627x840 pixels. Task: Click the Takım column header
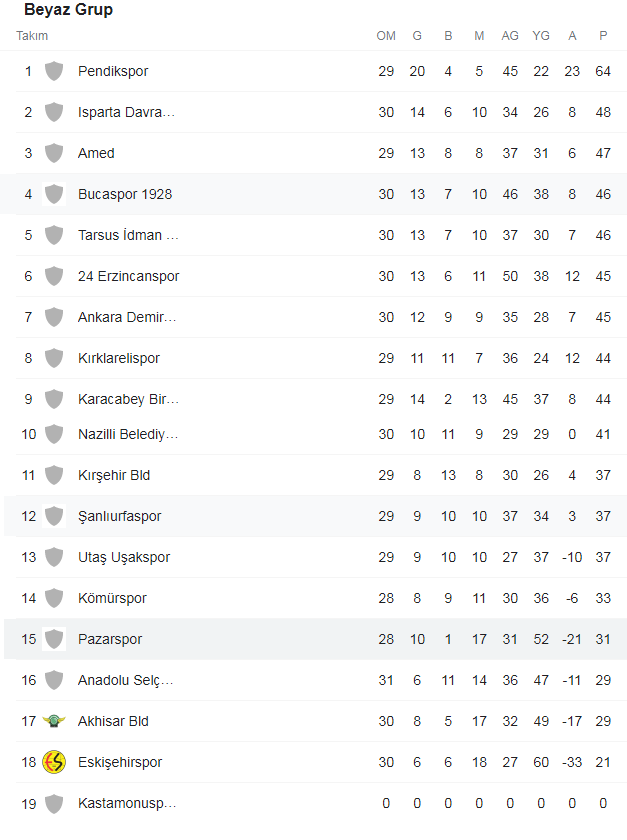32,36
